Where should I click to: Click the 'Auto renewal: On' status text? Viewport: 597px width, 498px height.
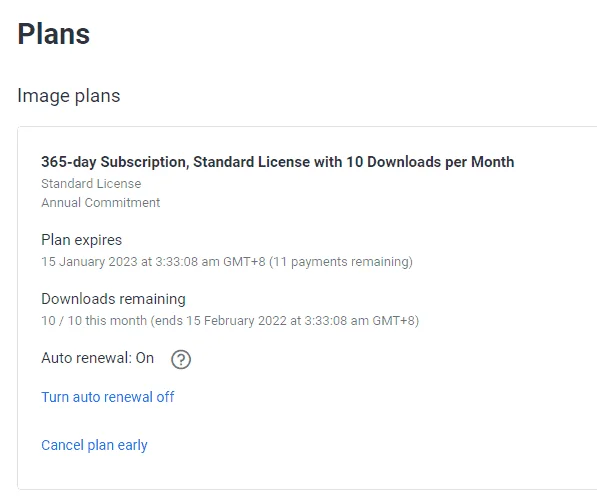tap(97, 358)
